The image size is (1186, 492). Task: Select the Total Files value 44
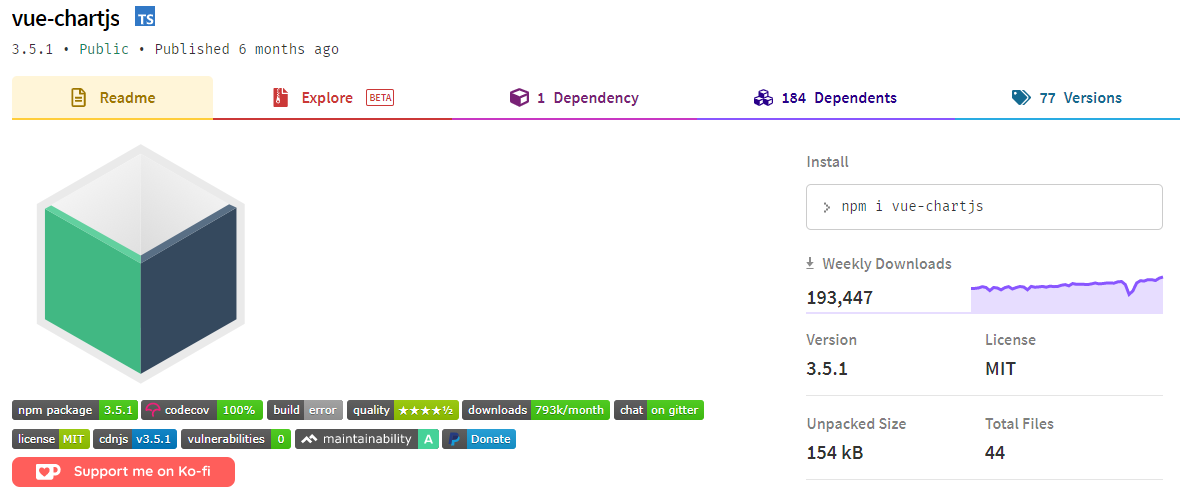click(995, 453)
